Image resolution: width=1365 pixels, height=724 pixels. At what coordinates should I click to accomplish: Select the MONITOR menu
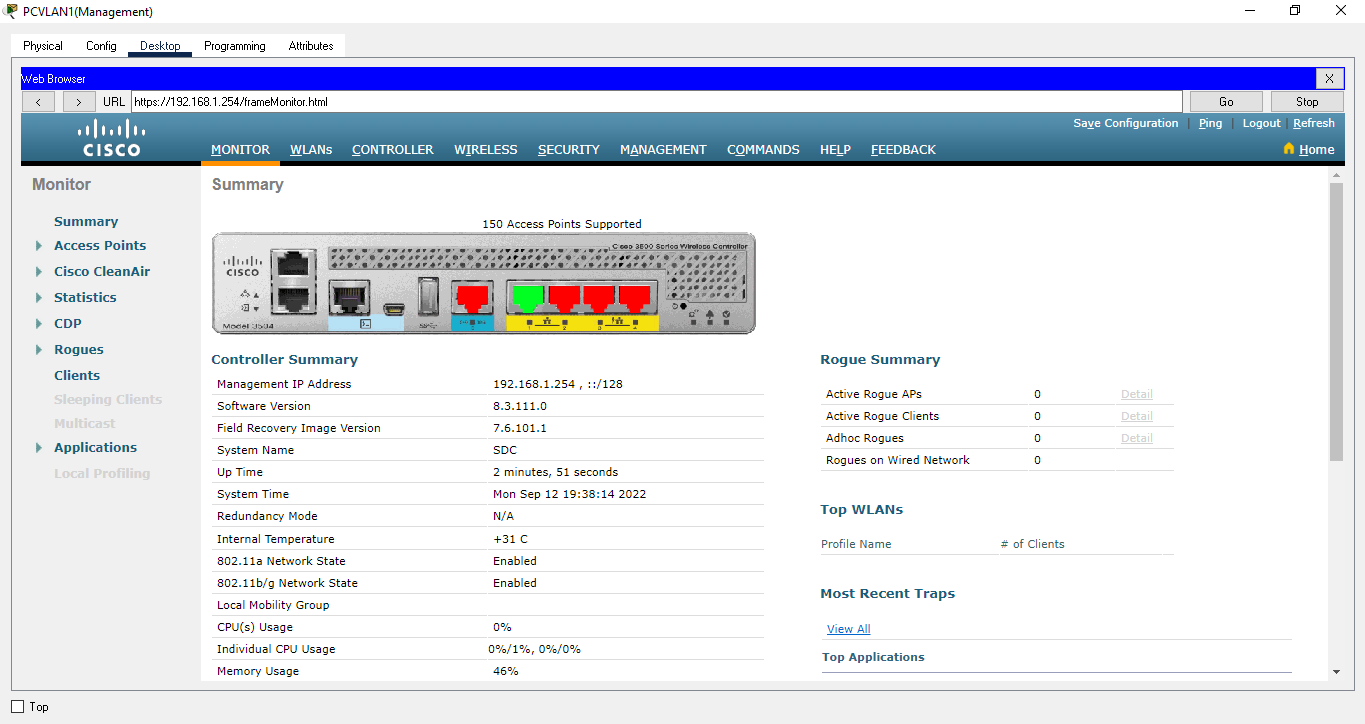[x=240, y=150]
